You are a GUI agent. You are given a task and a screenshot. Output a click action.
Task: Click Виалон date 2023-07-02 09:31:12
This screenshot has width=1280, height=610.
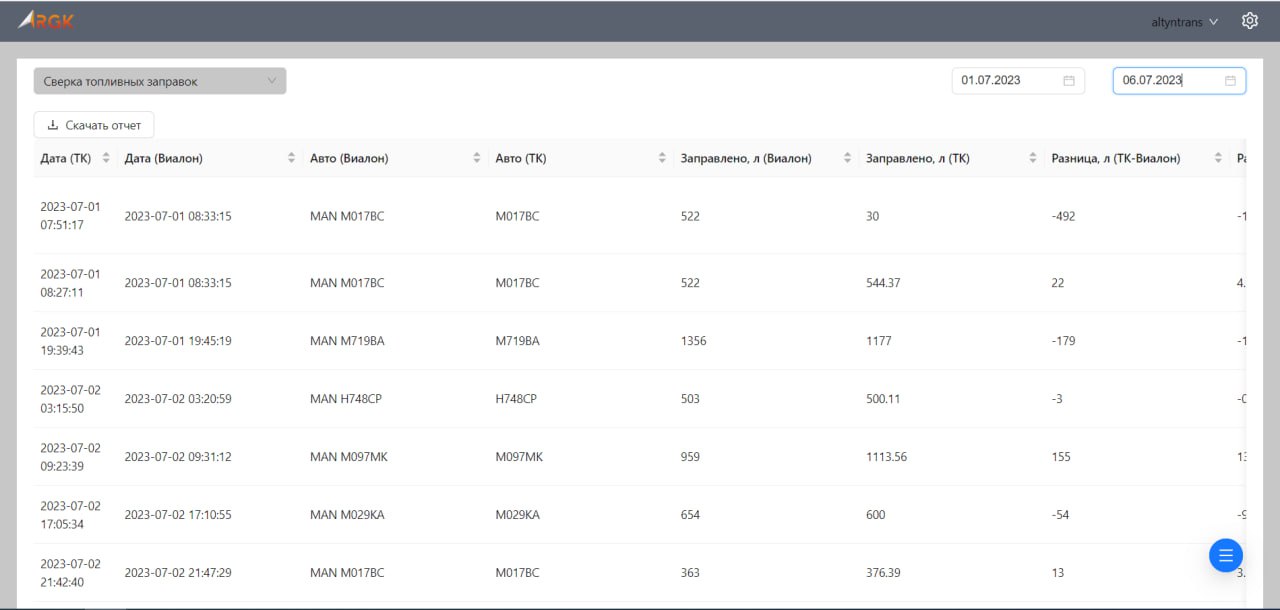[x=178, y=457]
